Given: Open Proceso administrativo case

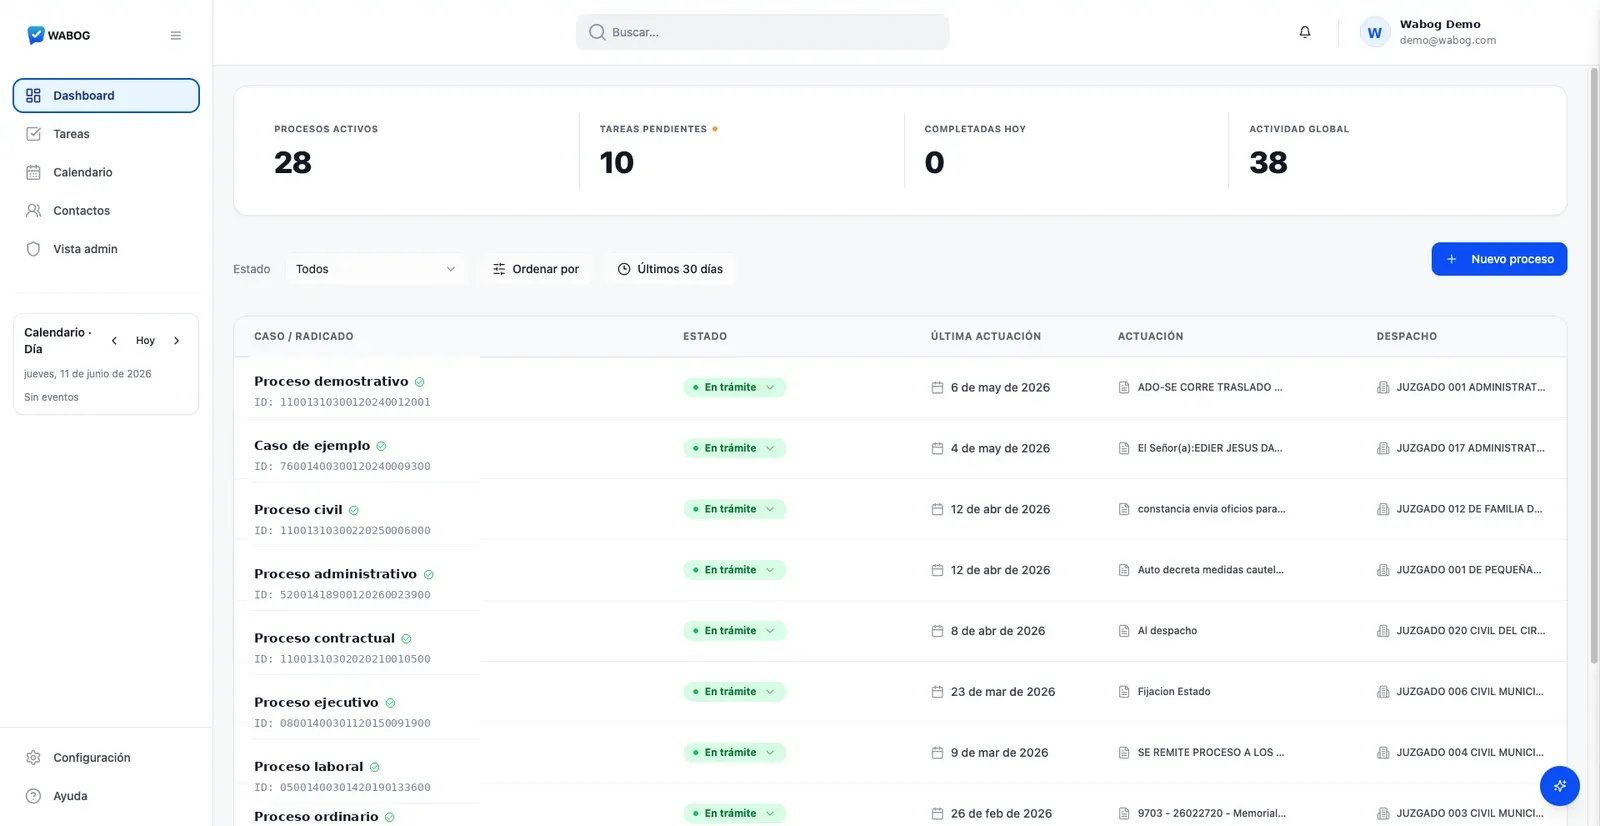Looking at the screenshot, I should click(x=335, y=574).
